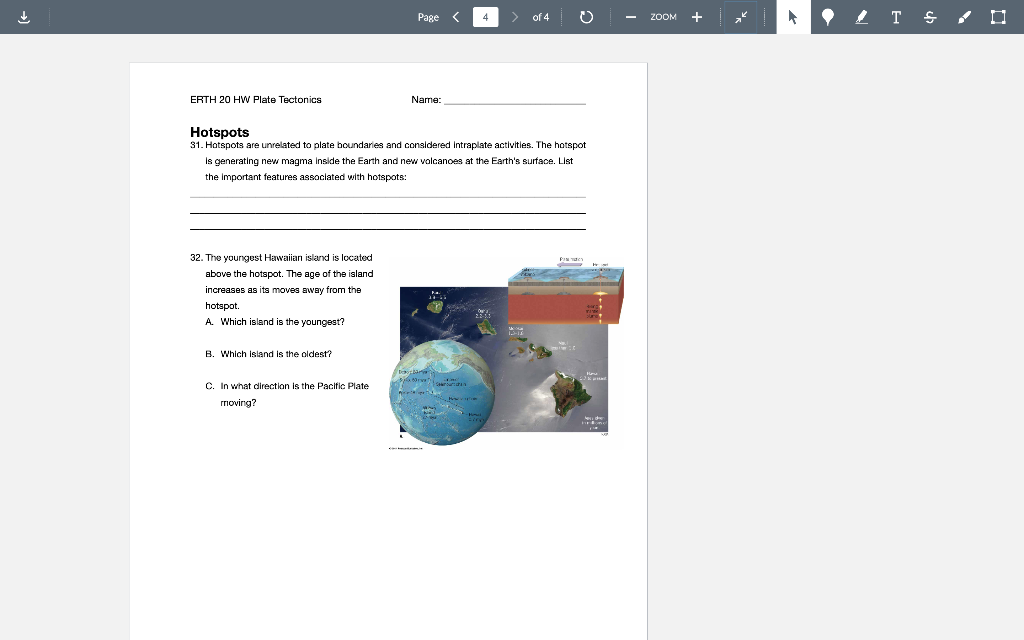
Task: Toggle the shrink-to-fit view icon
Action: (x=741, y=16)
